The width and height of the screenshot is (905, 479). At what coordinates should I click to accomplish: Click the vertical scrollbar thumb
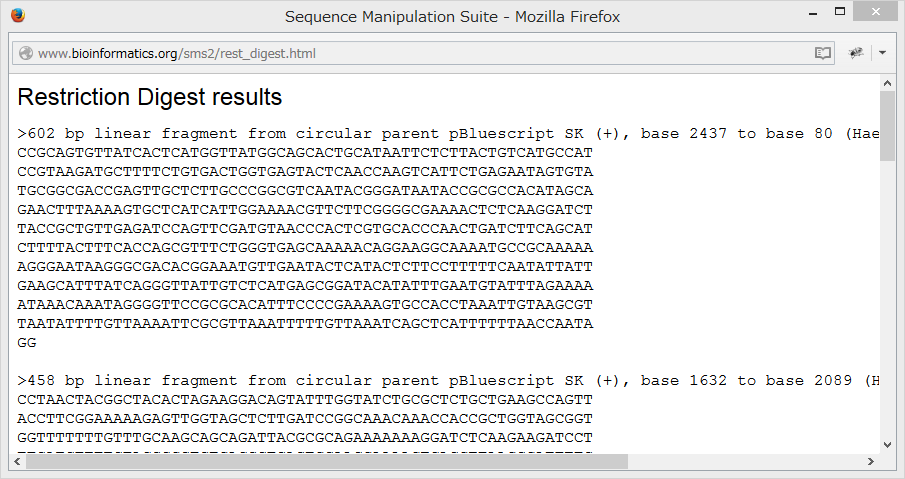887,125
